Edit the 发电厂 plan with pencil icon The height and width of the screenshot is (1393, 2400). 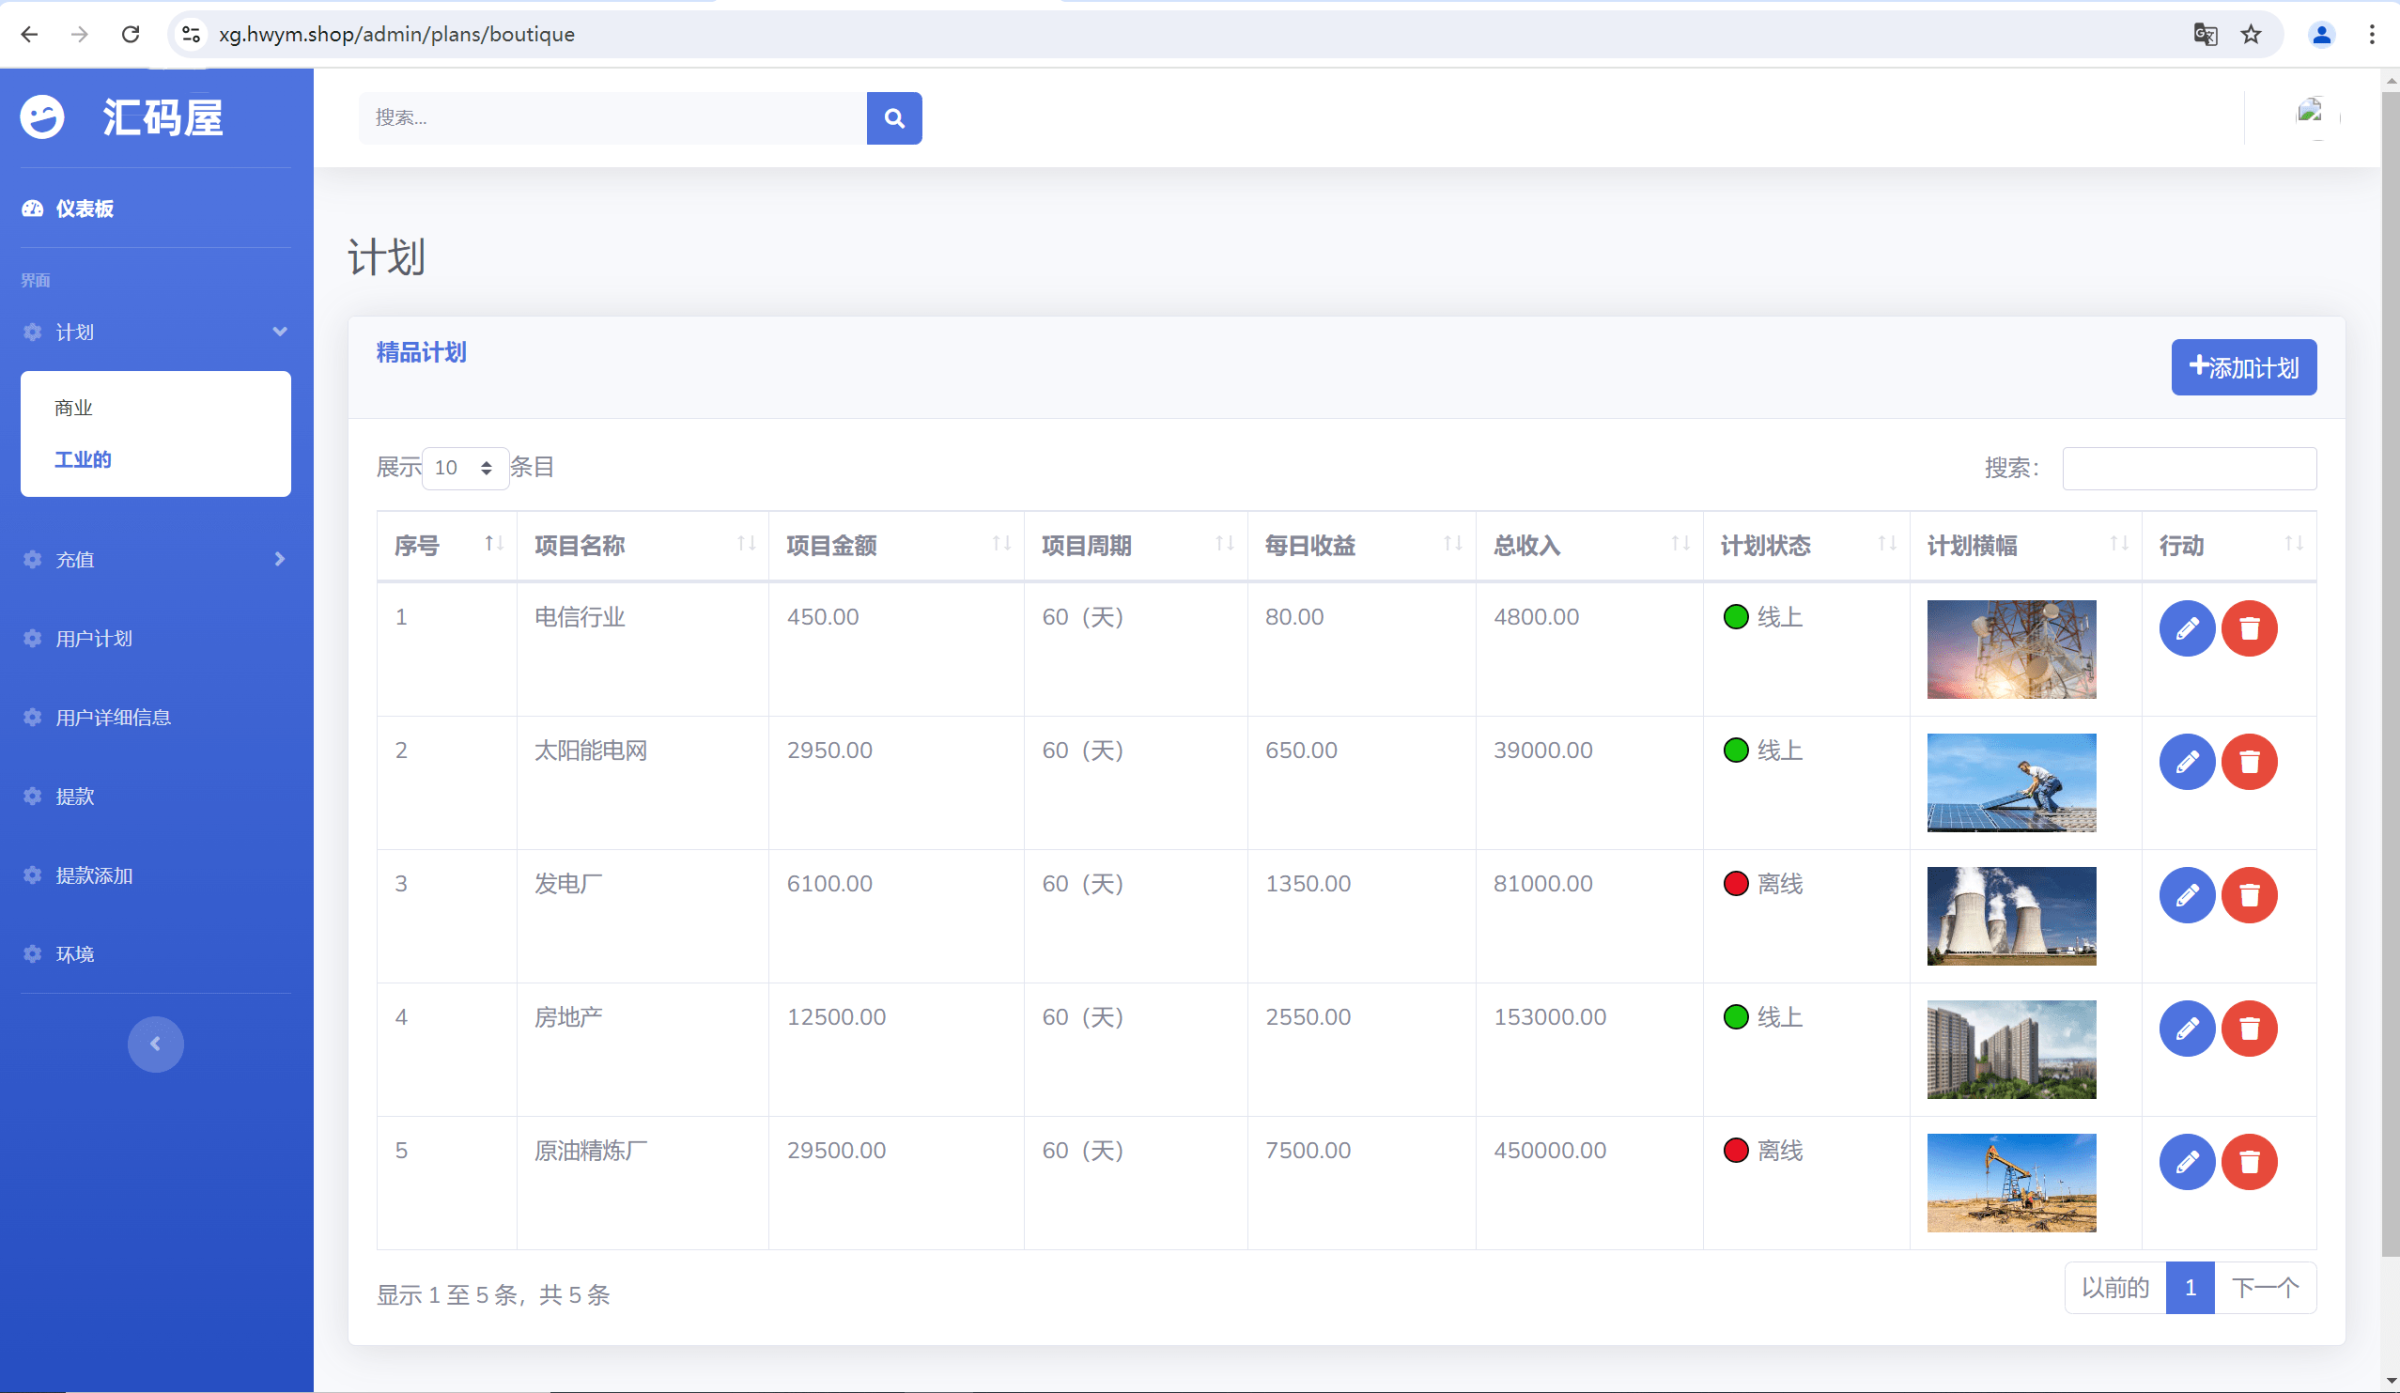point(2186,895)
